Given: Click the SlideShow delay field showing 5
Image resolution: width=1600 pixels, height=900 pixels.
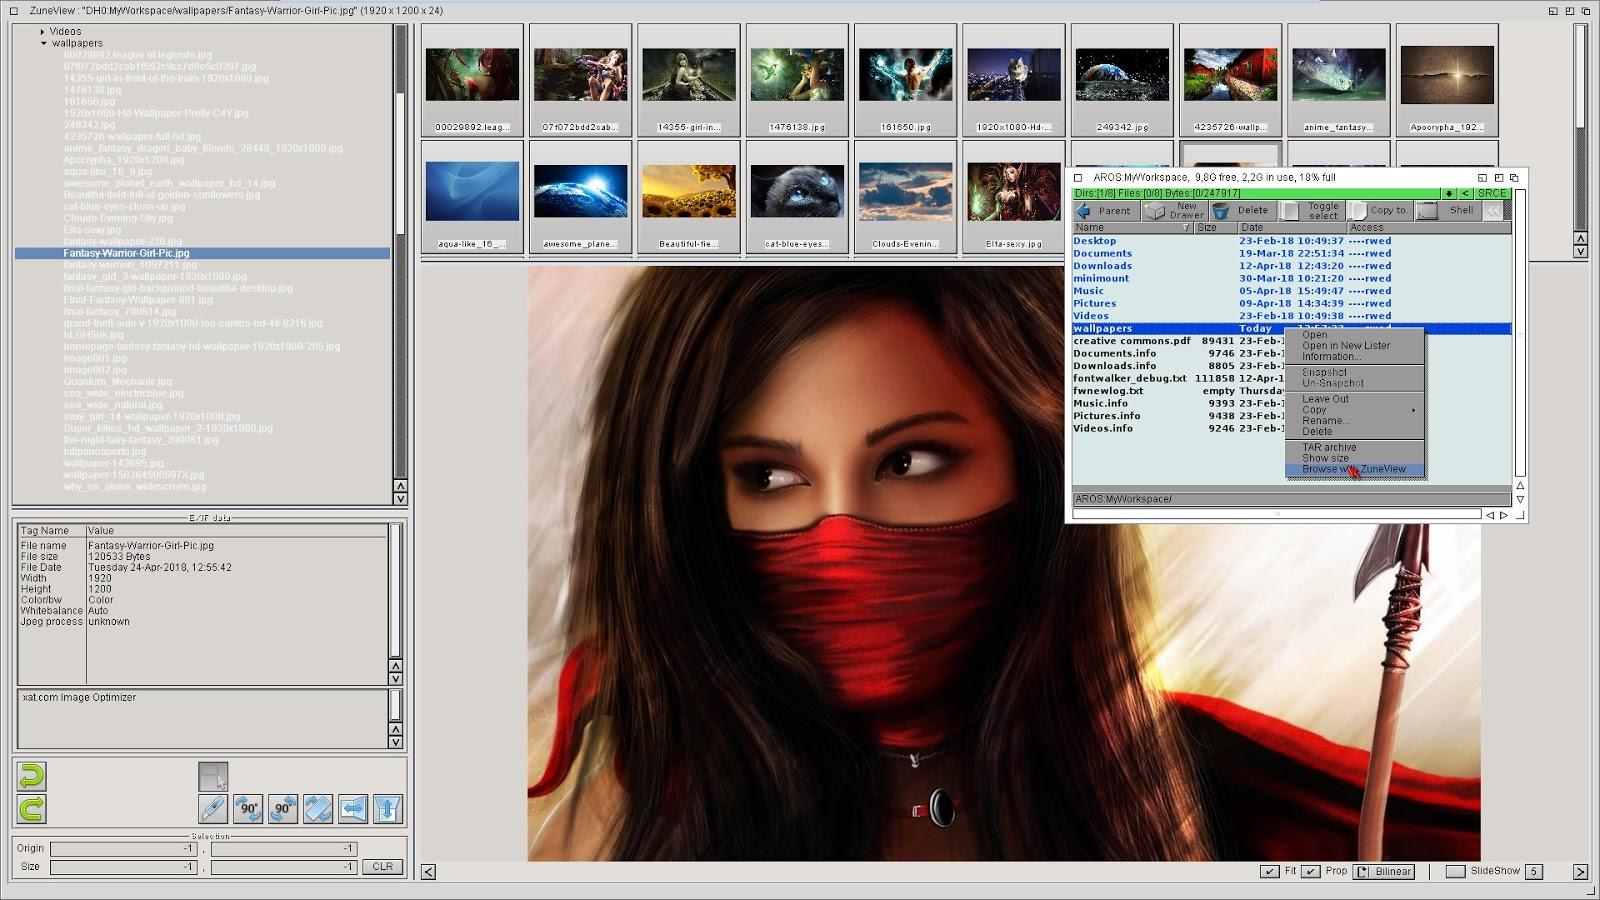Looking at the screenshot, I should (x=1533, y=871).
